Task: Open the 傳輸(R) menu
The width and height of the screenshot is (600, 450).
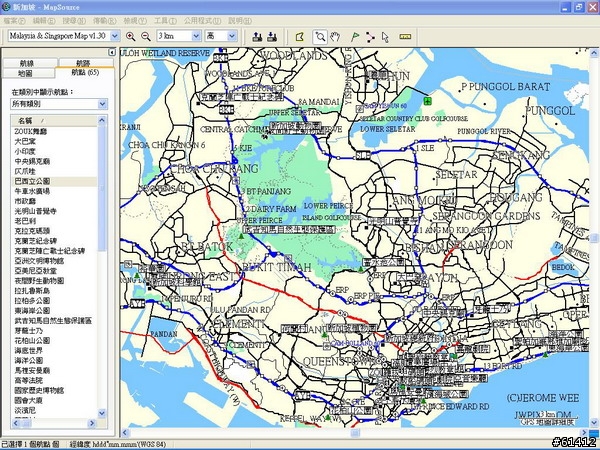Action: pos(104,21)
